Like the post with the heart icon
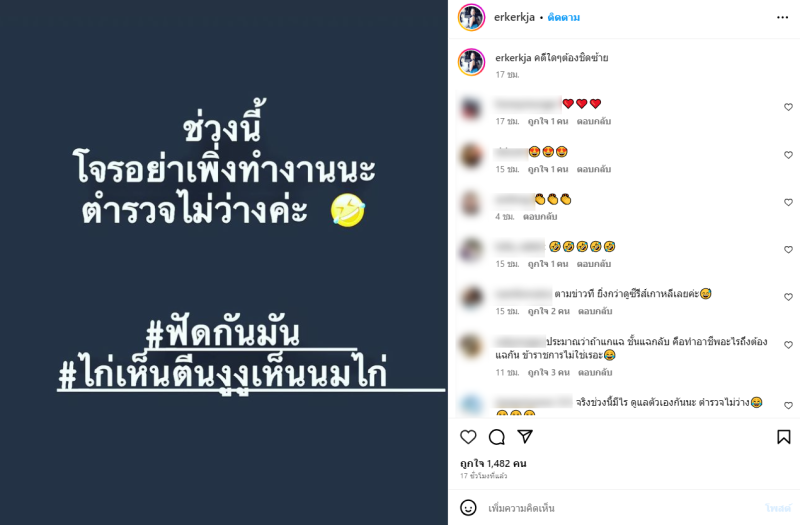Screen dimensions: 800x525 468,437
